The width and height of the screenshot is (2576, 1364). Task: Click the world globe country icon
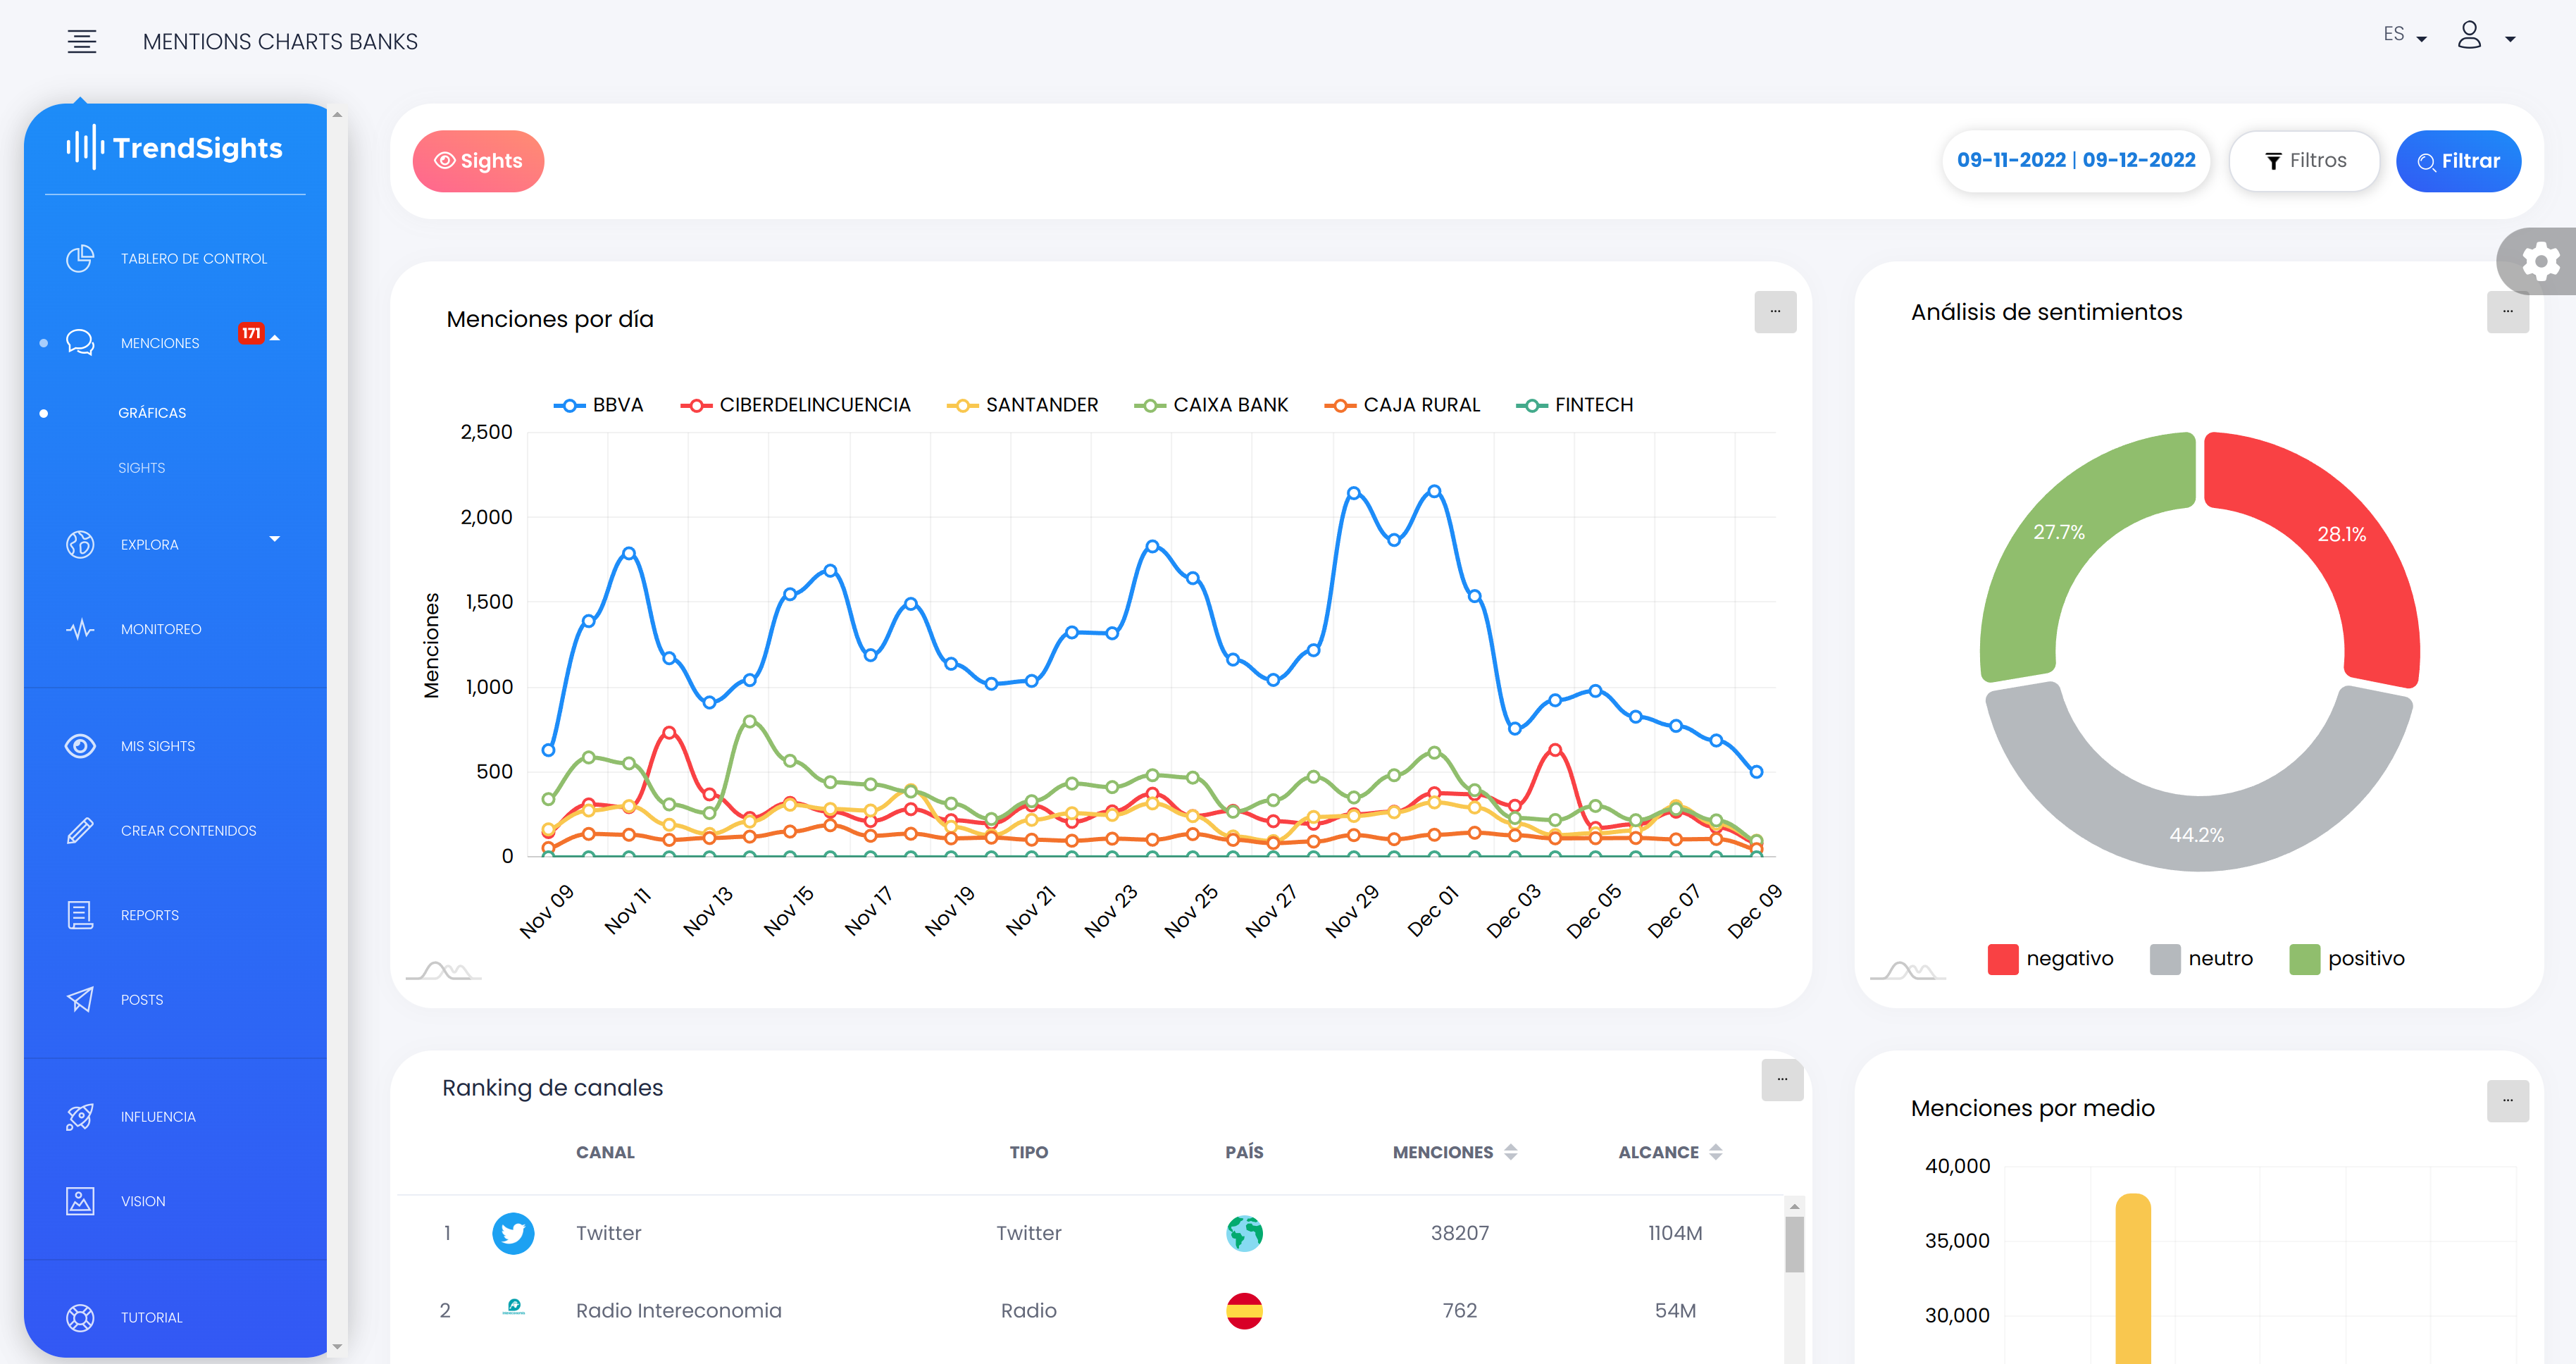tap(1244, 1233)
